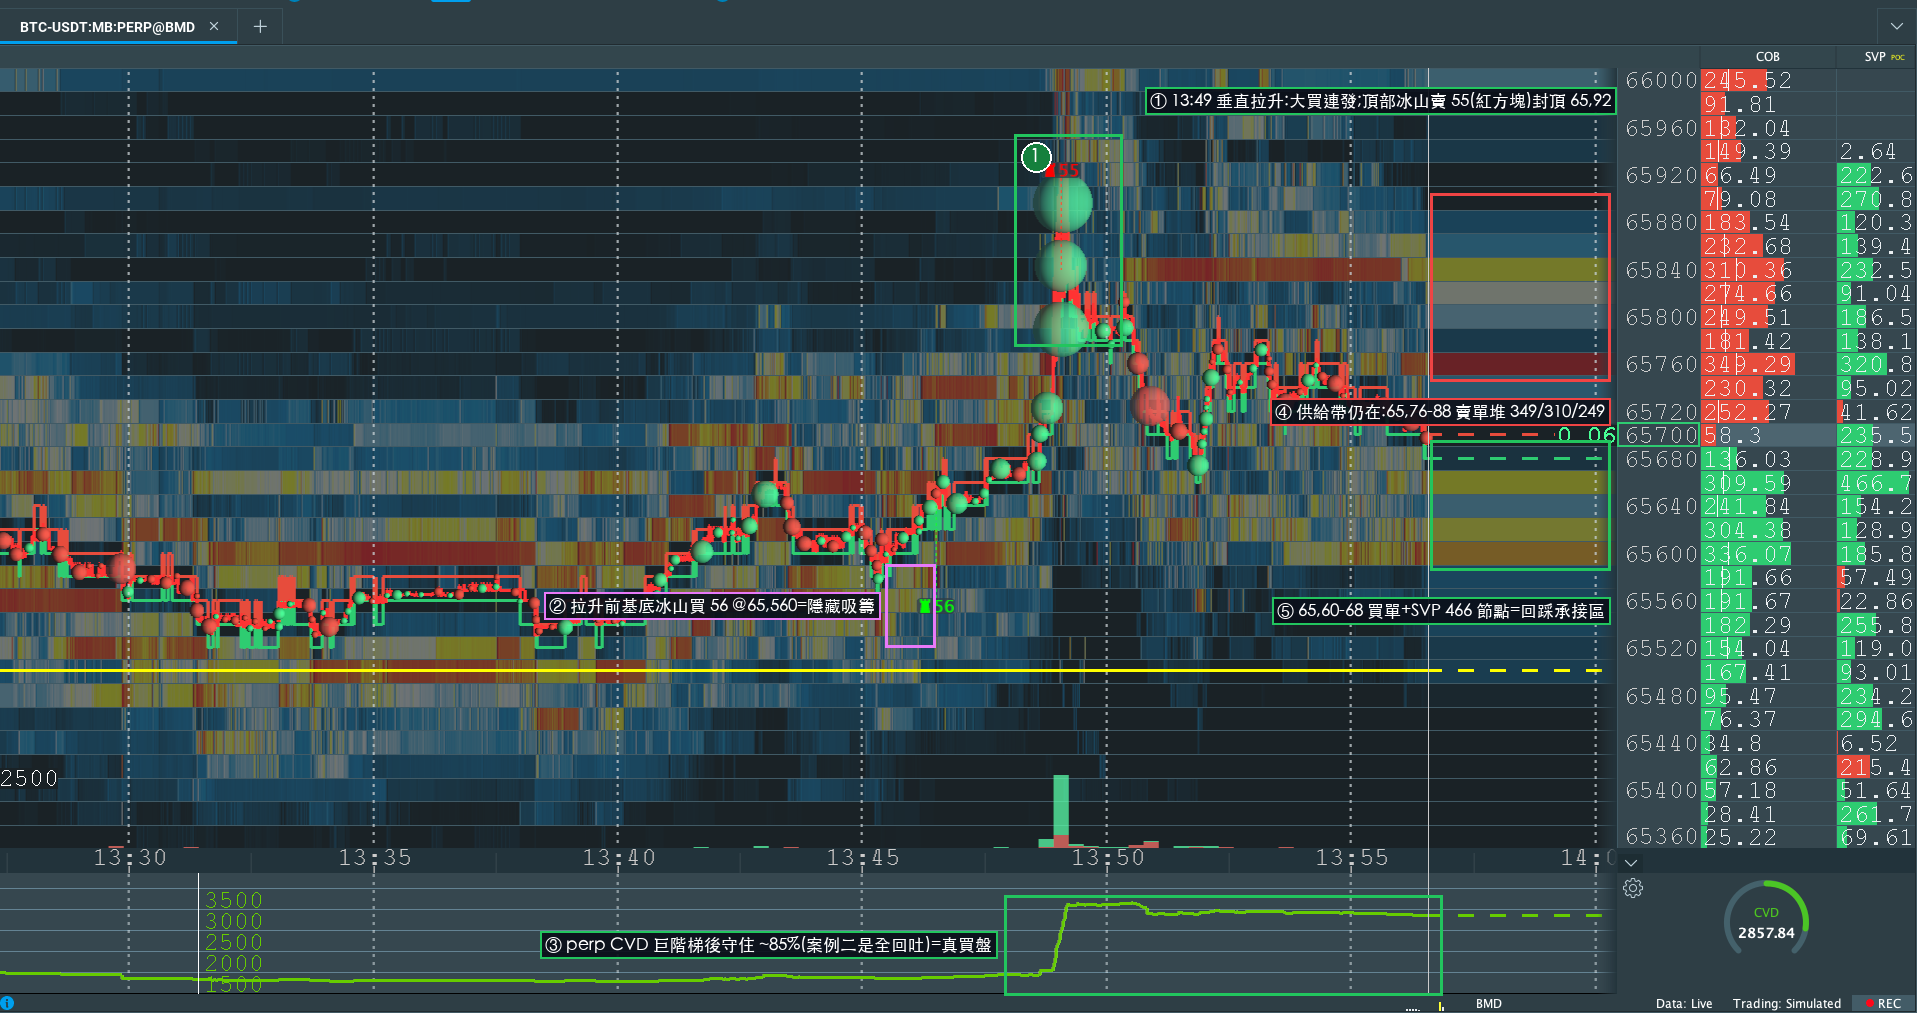This screenshot has height=1013, width=1917.
Task: Click the 13:45 time axis label
Action: click(863, 858)
